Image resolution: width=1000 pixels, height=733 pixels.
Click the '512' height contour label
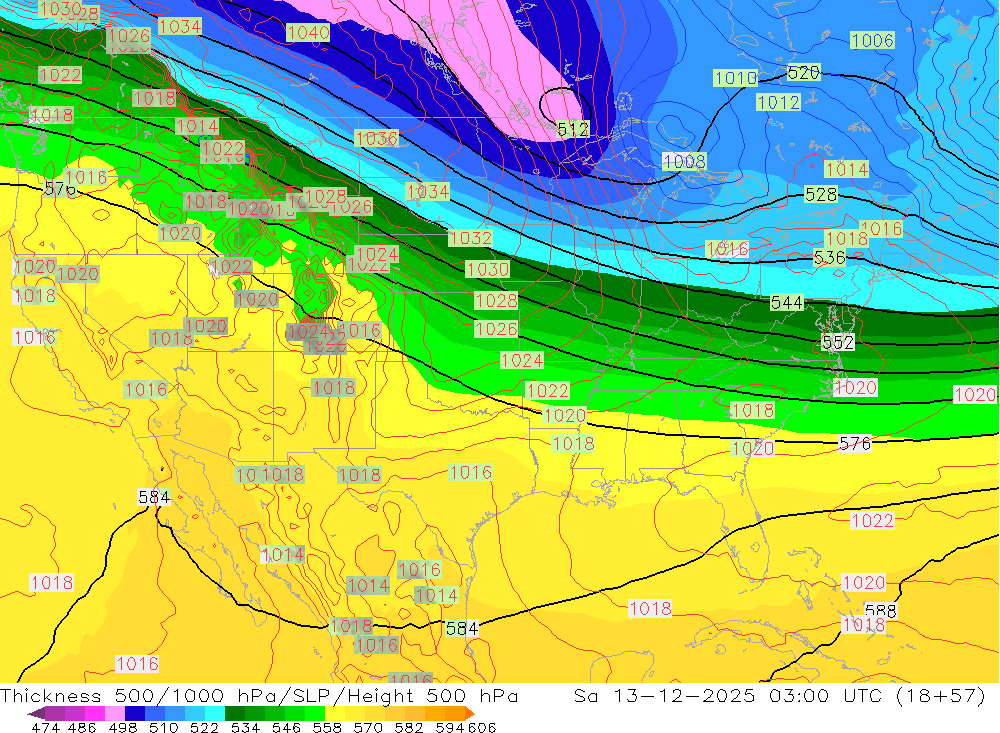(x=573, y=130)
